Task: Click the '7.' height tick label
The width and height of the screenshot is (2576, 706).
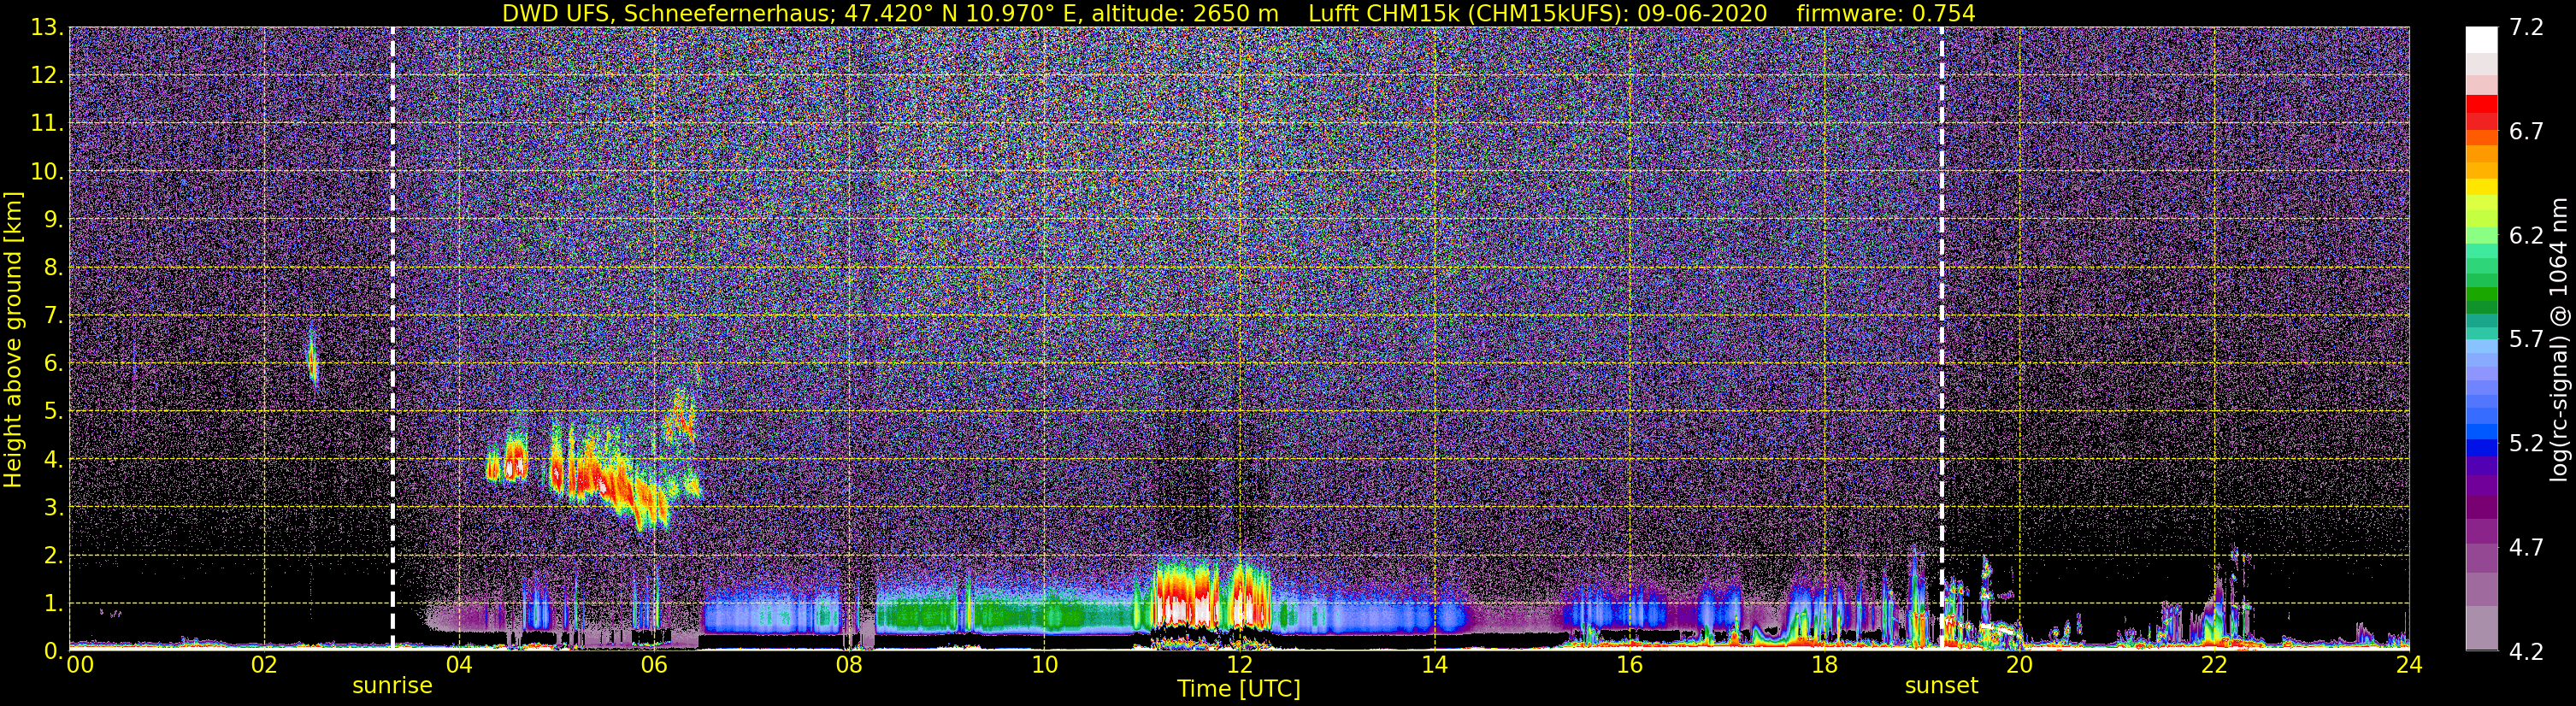Action: click(52, 315)
